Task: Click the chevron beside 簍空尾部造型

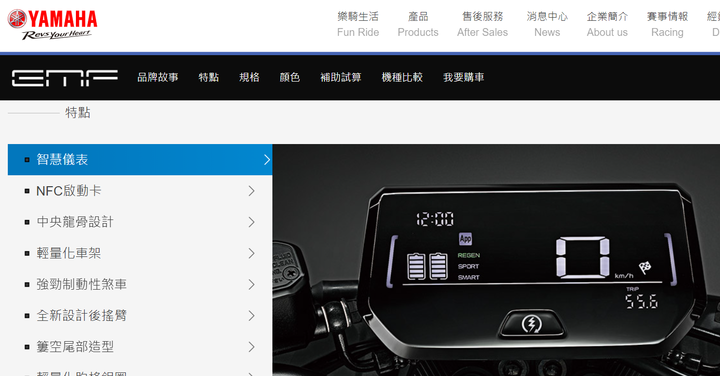Action: [251, 347]
